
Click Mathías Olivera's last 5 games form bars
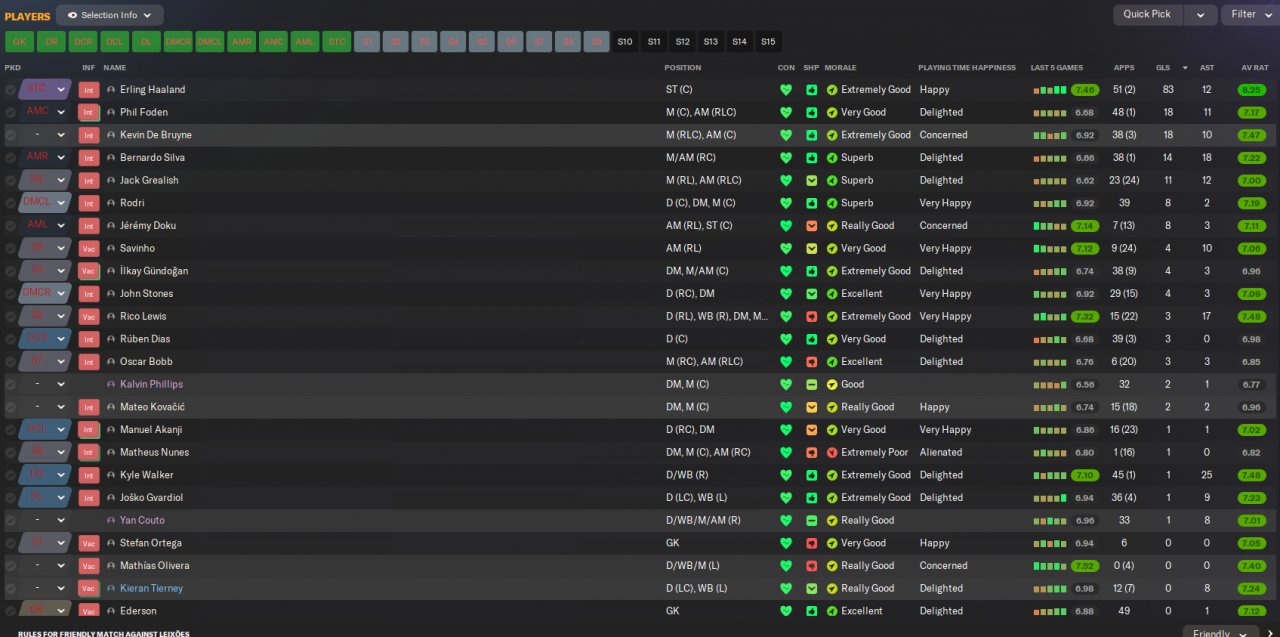click(x=1050, y=566)
